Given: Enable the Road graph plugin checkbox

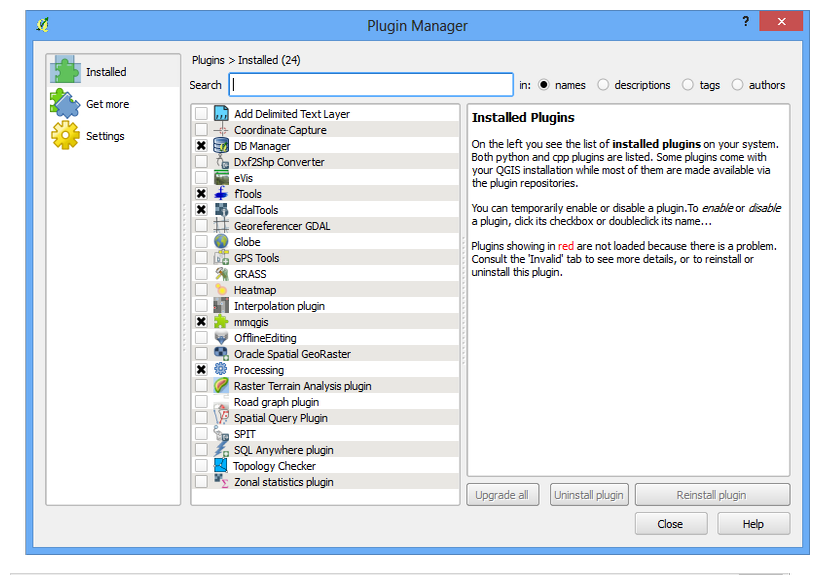Looking at the screenshot, I should [201, 402].
